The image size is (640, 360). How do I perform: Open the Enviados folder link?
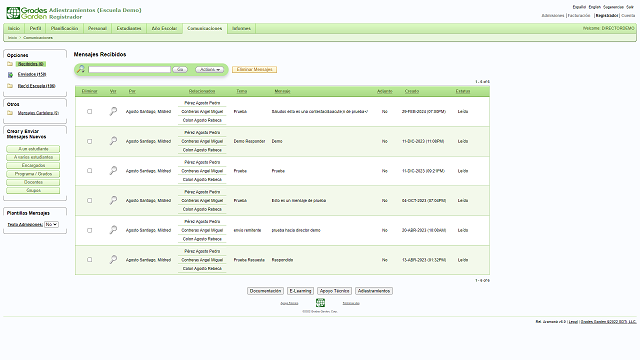pos(32,74)
